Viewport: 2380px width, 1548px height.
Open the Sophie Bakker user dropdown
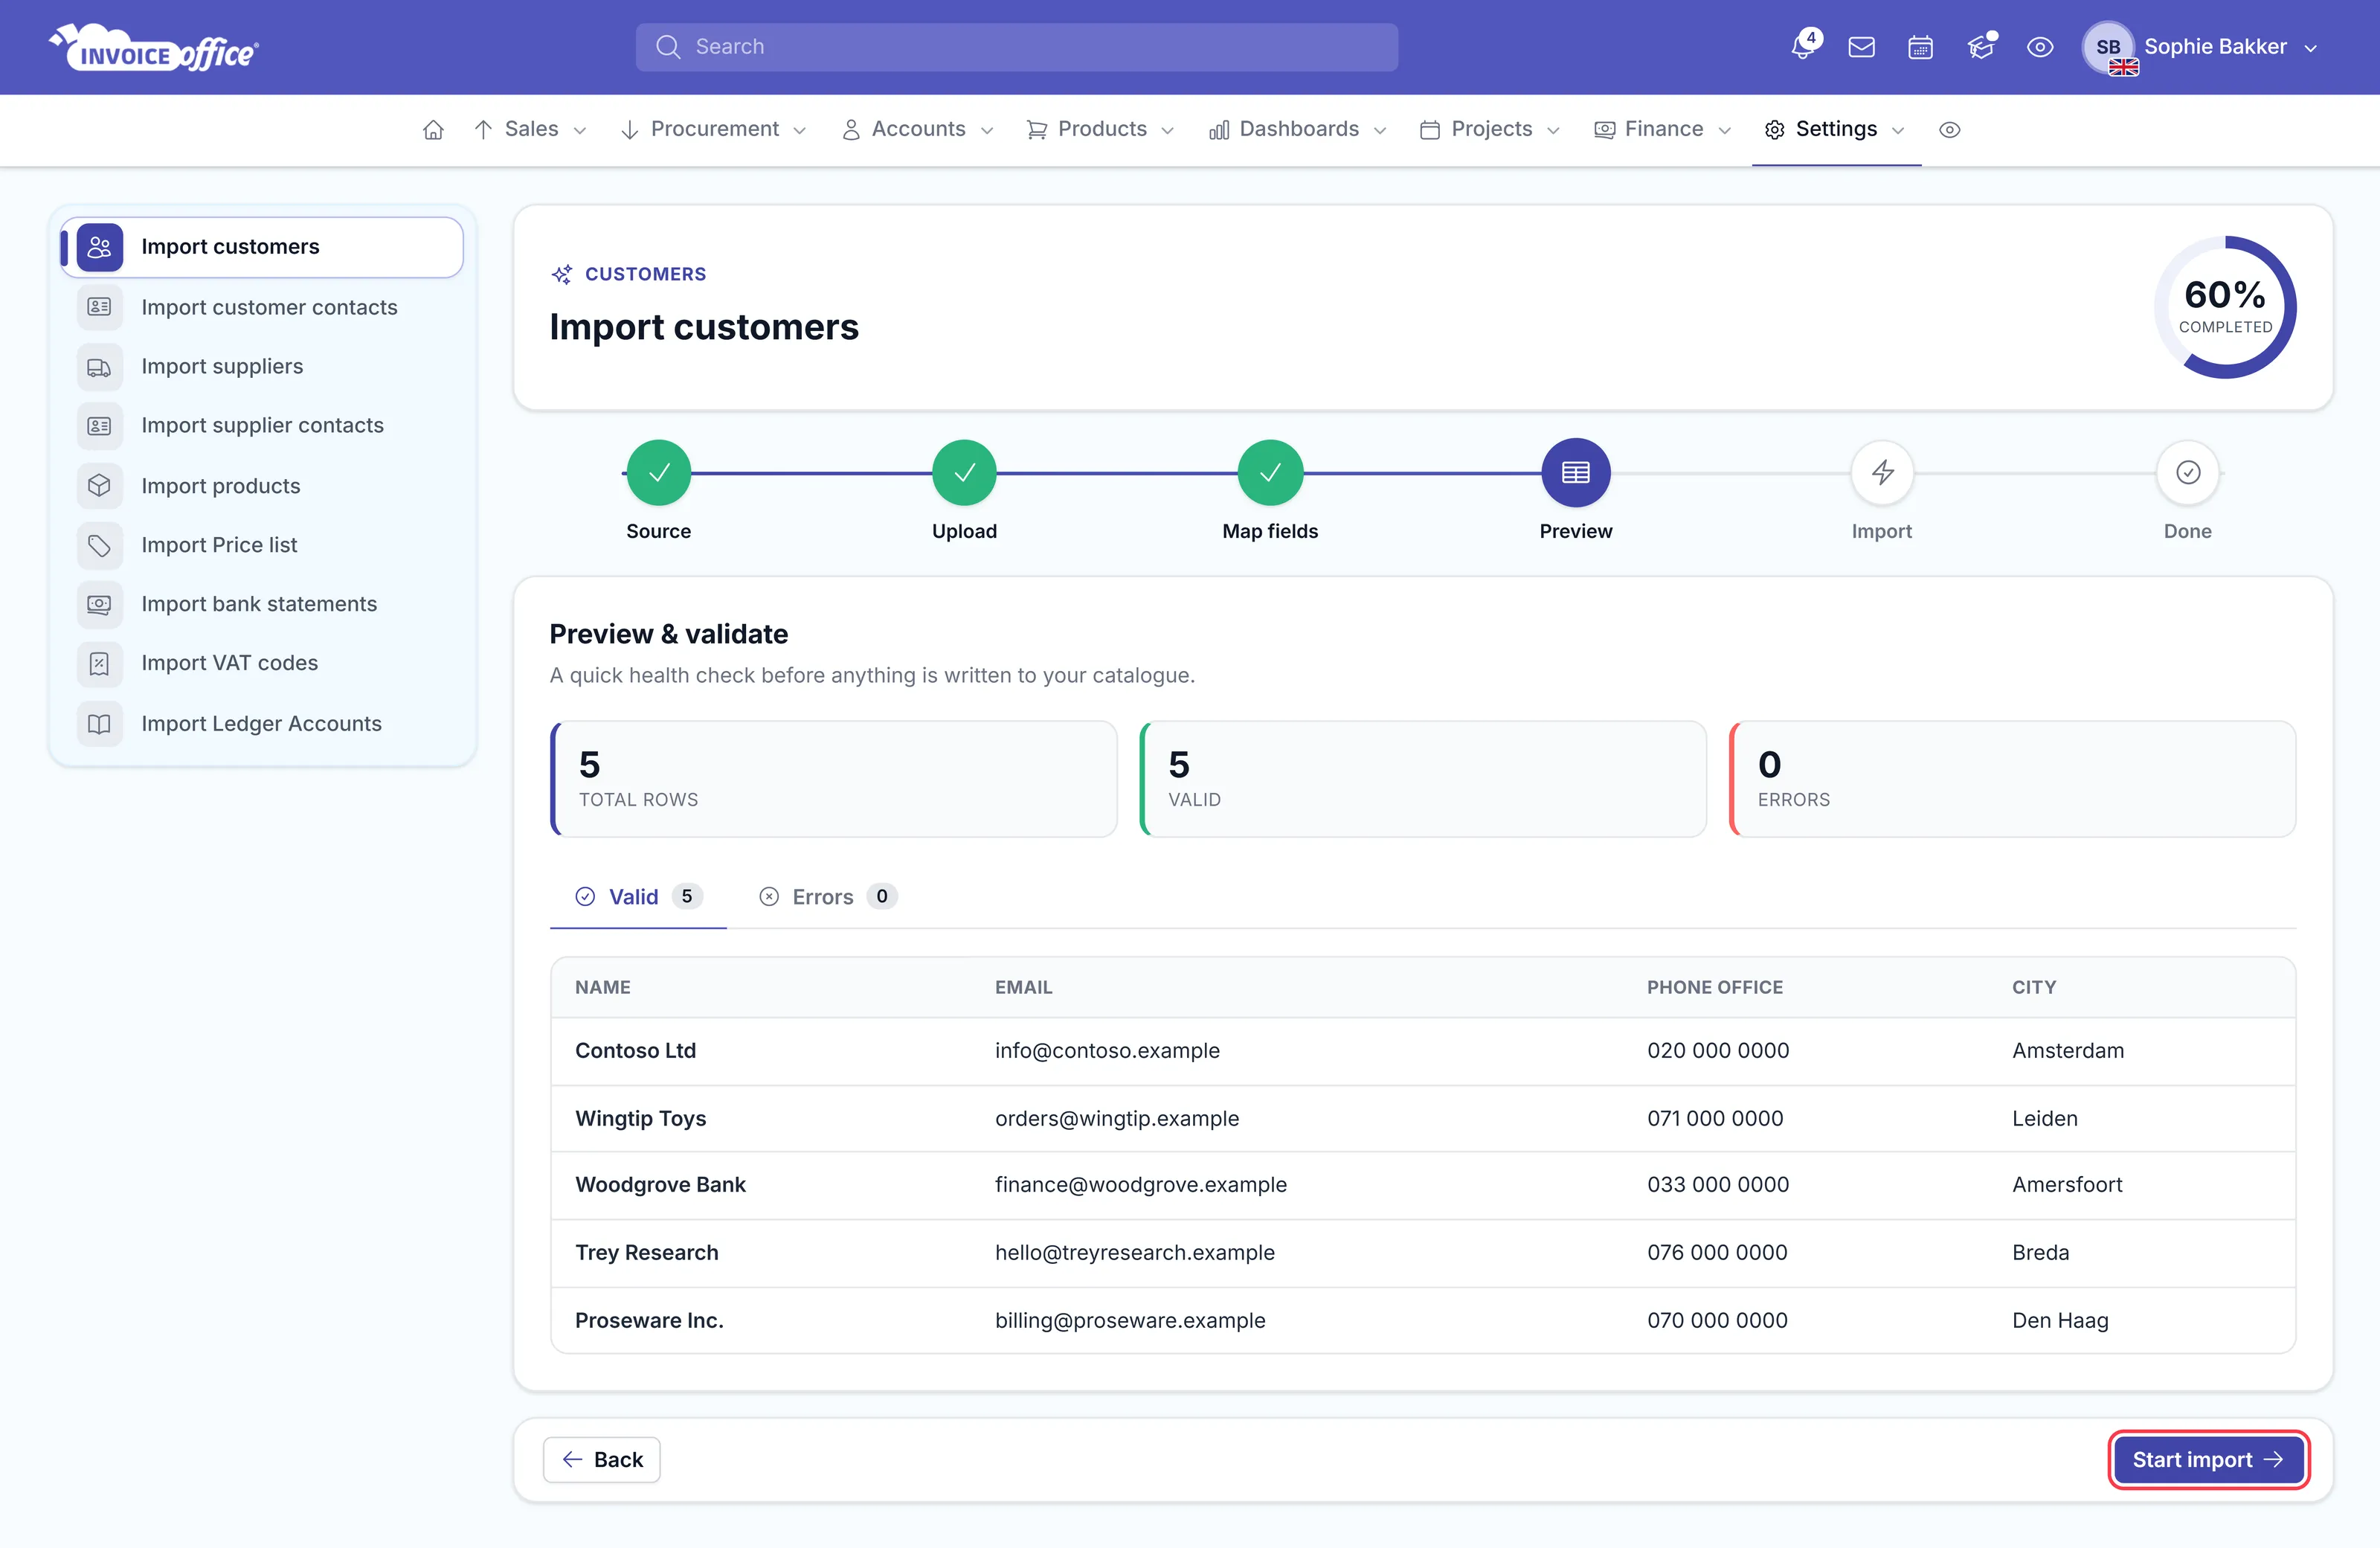pyautogui.click(x=2200, y=47)
